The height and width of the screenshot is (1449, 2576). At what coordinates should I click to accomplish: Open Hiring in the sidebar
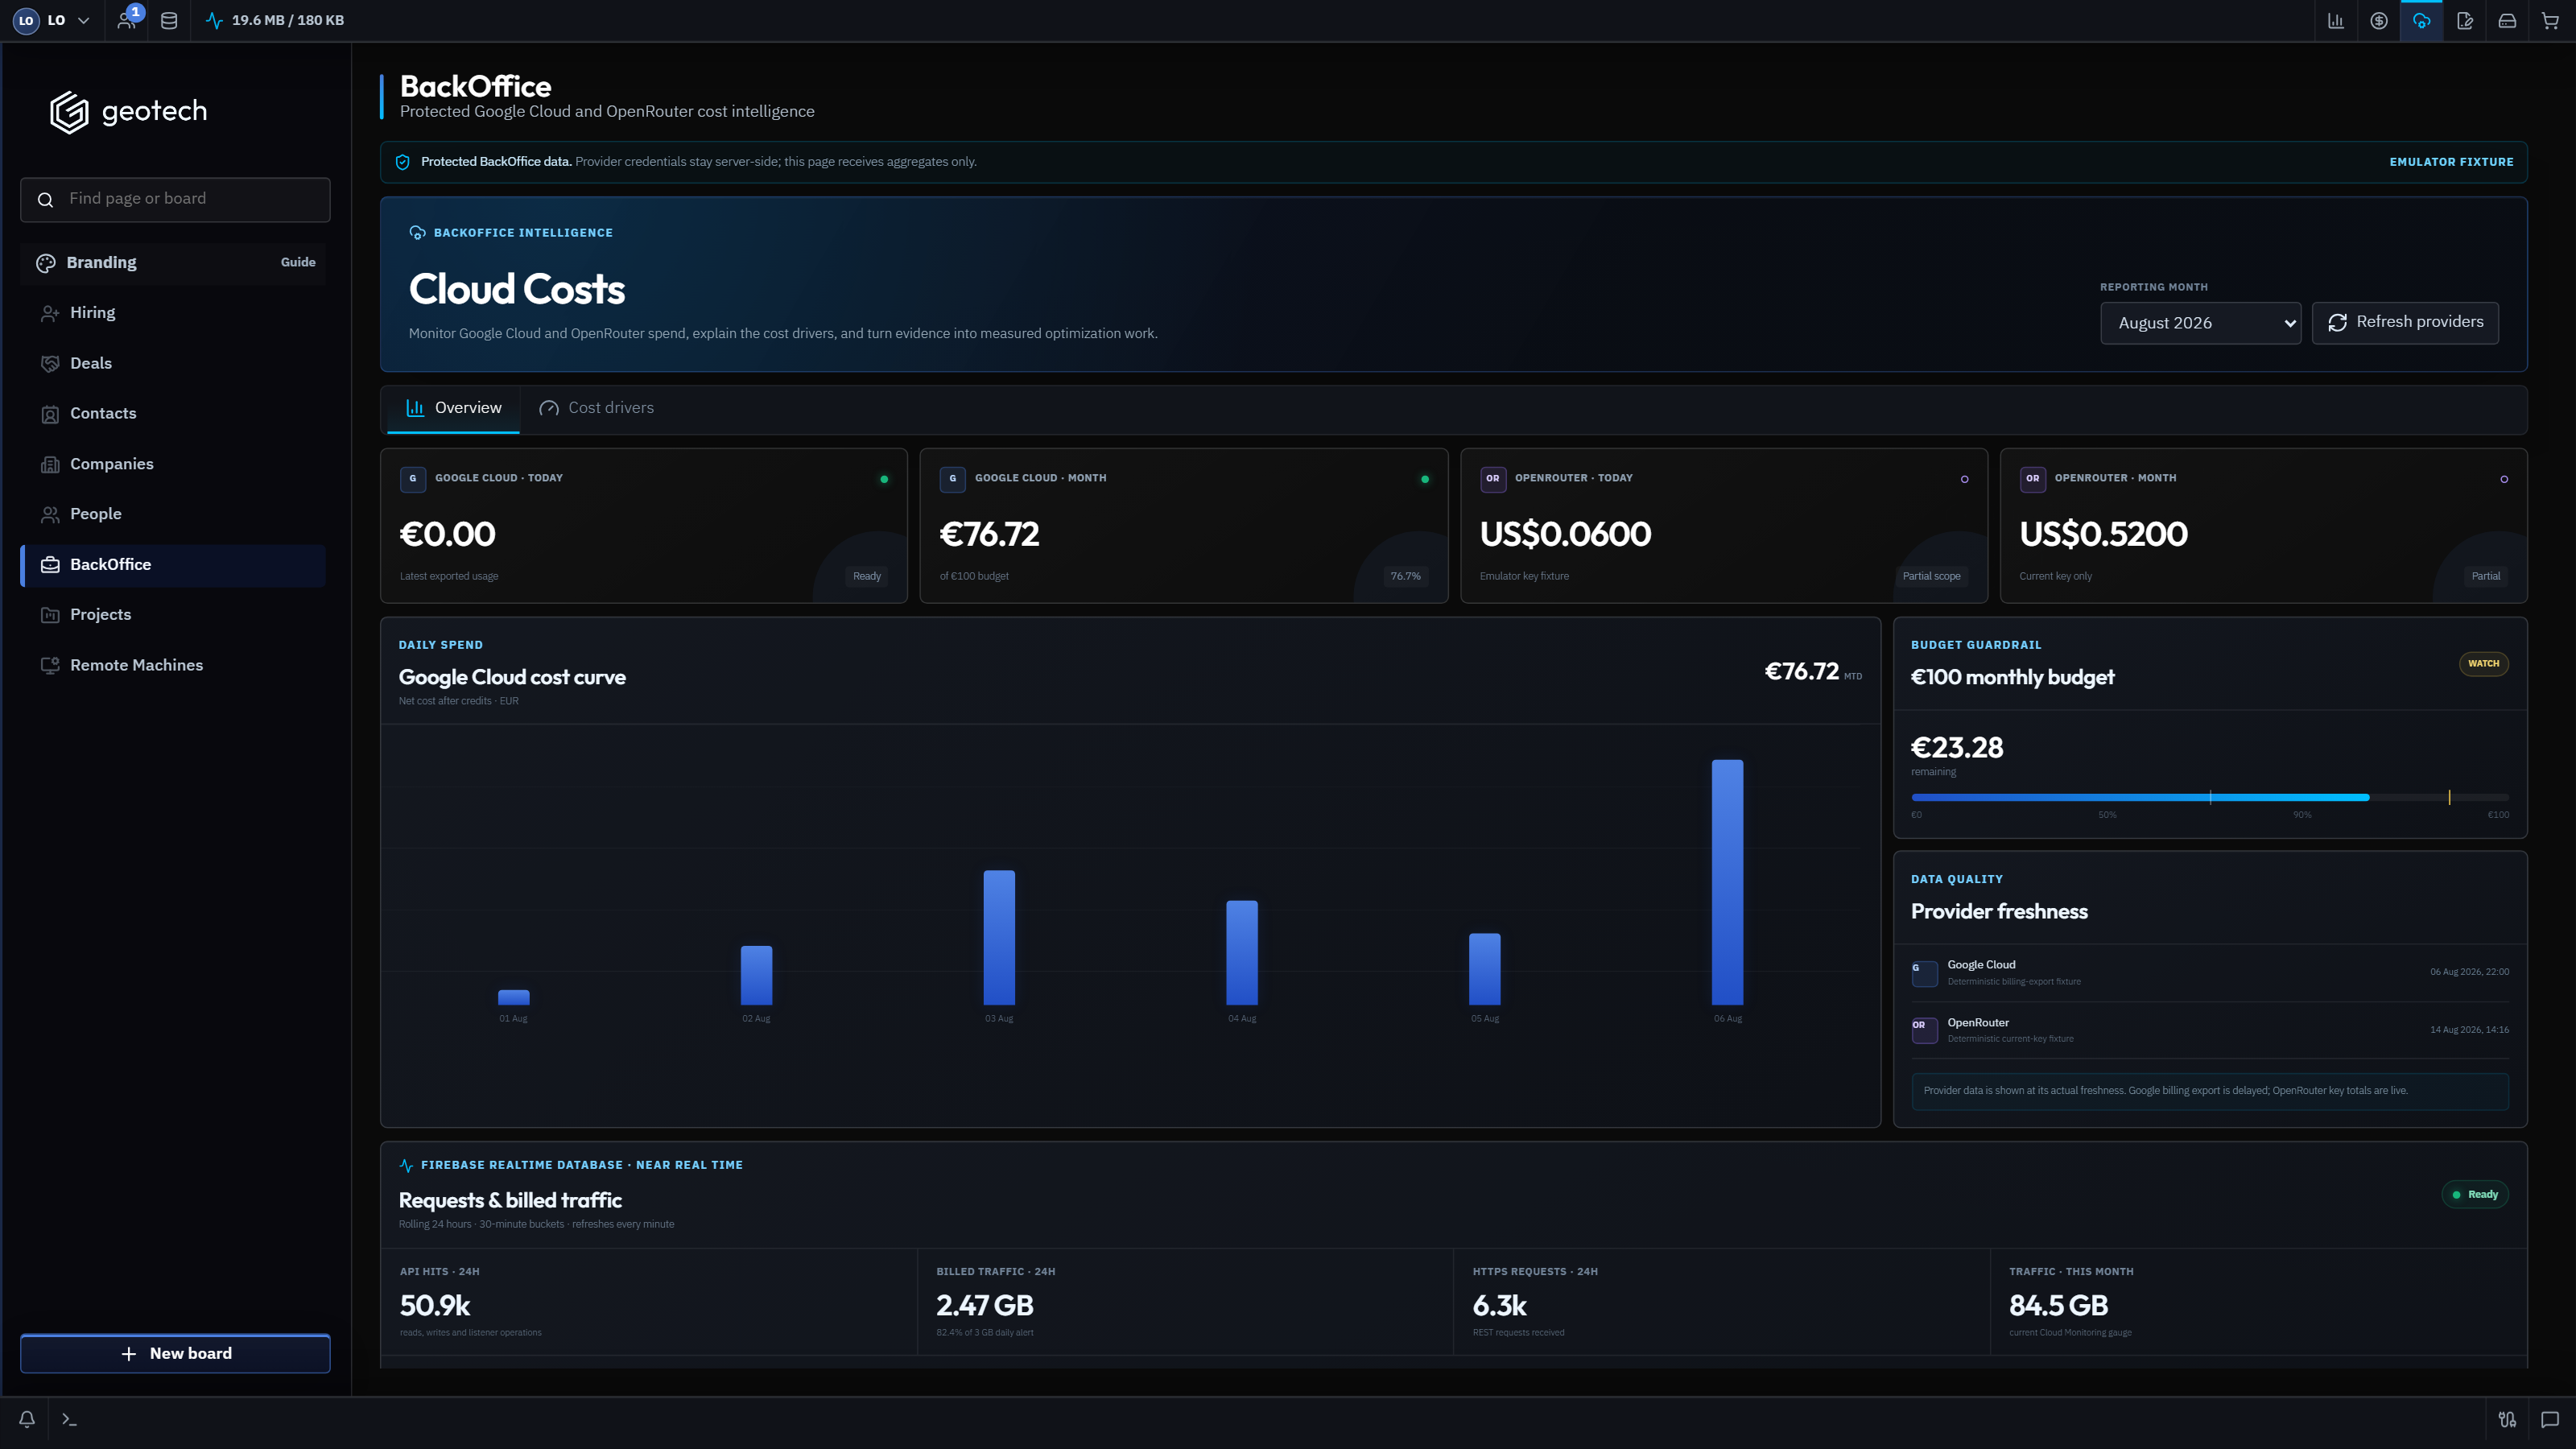(x=173, y=313)
